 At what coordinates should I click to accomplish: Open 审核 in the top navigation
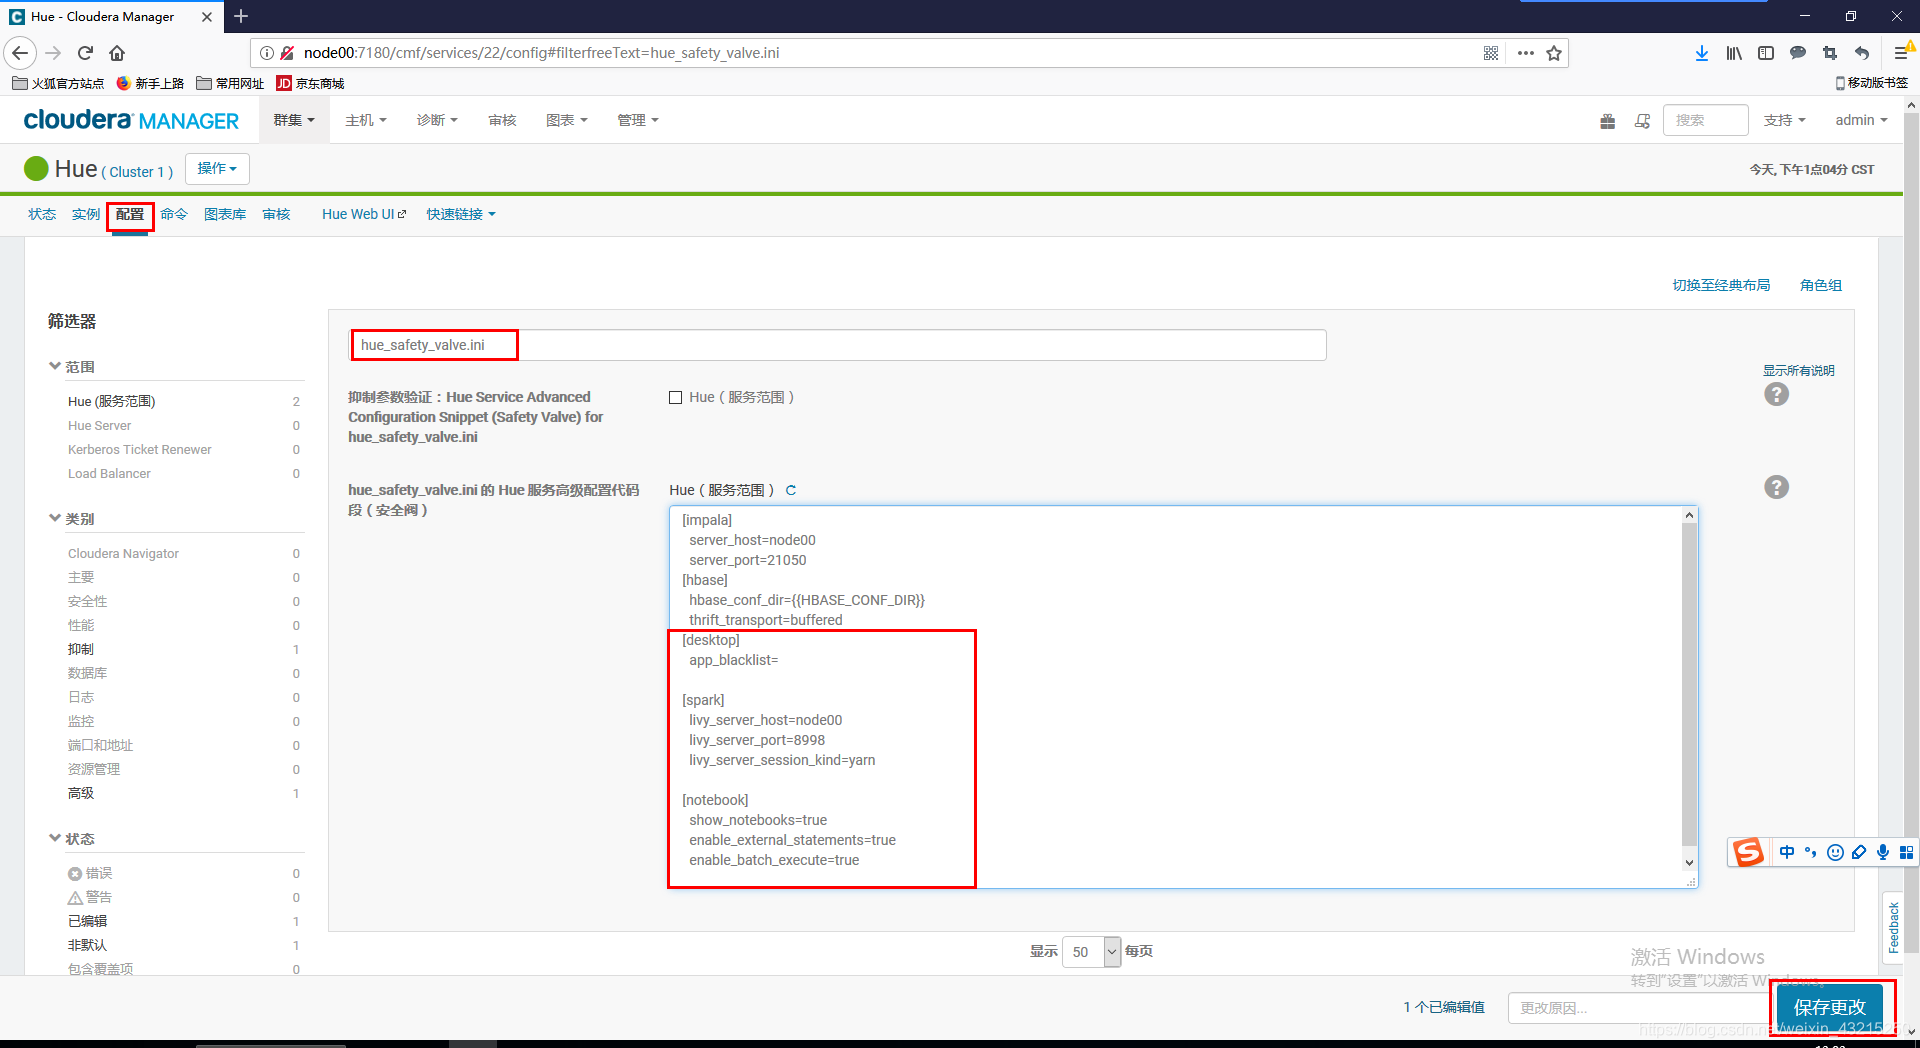click(502, 120)
